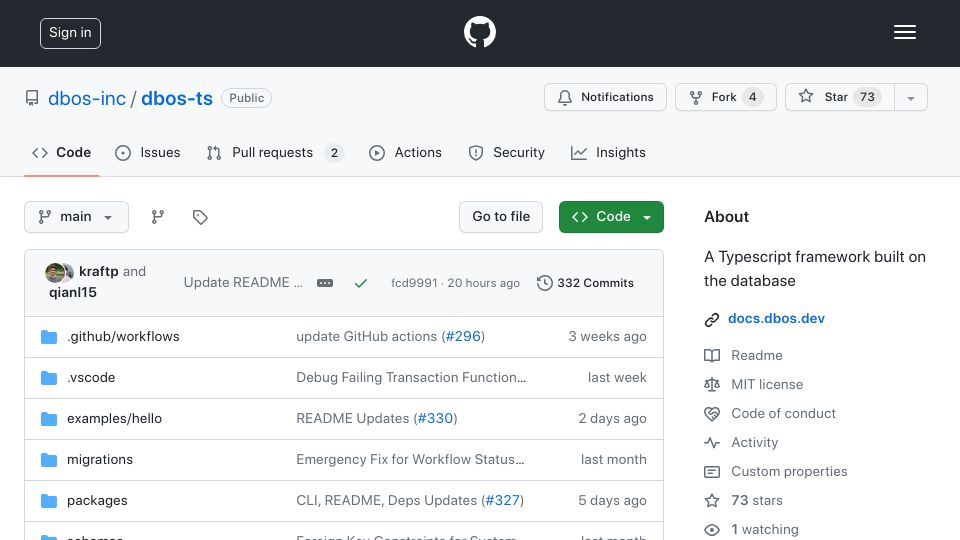Image resolution: width=960 pixels, height=540 pixels.
Task: Click folder icon beside migrations
Action: (49, 460)
